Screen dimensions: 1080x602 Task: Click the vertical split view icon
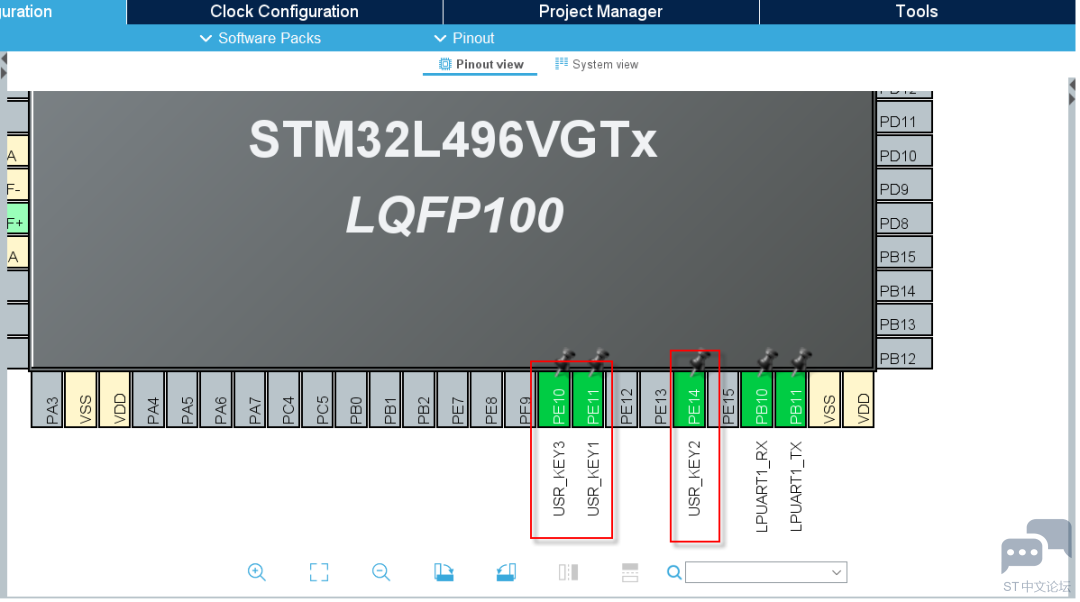(x=568, y=572)
